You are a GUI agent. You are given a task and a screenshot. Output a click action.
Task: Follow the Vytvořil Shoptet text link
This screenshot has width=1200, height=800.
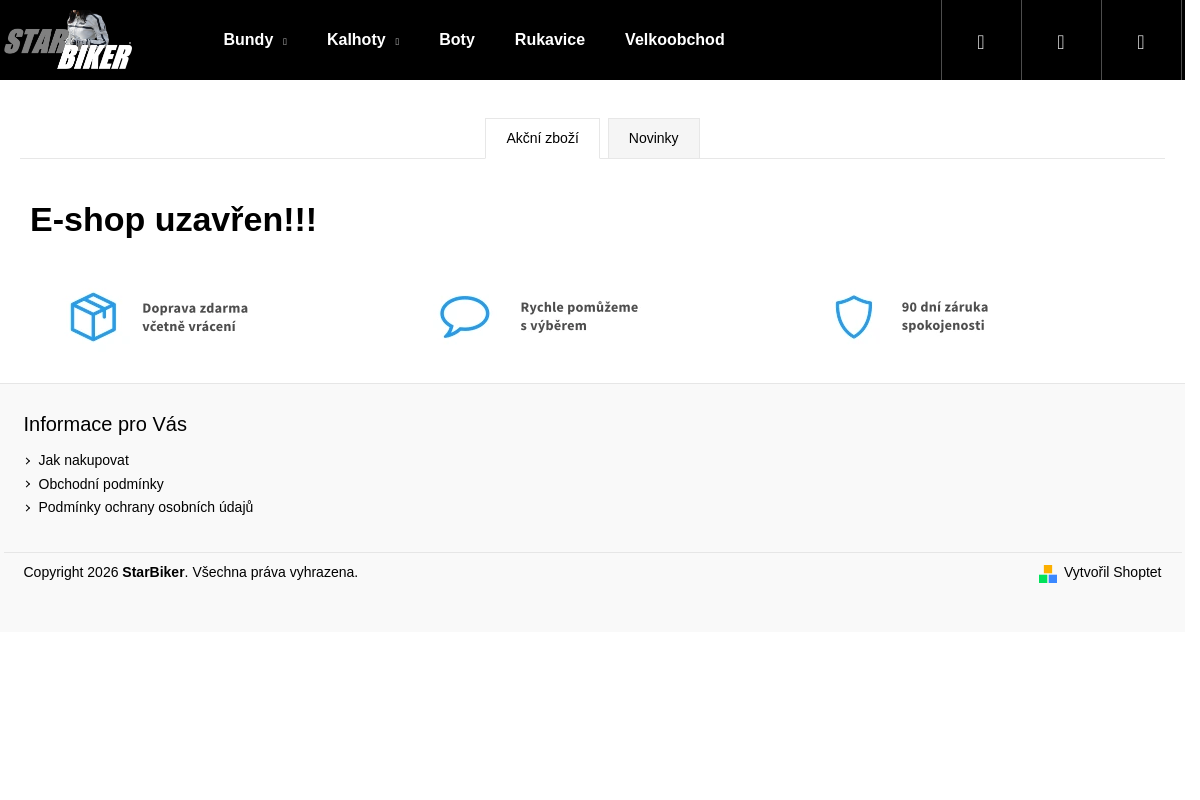tap(1112, 572)
